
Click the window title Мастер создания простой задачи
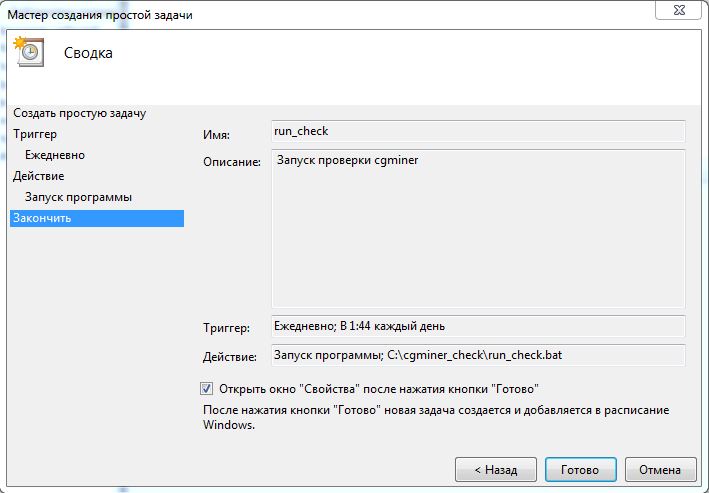click(x=100, y=15)
